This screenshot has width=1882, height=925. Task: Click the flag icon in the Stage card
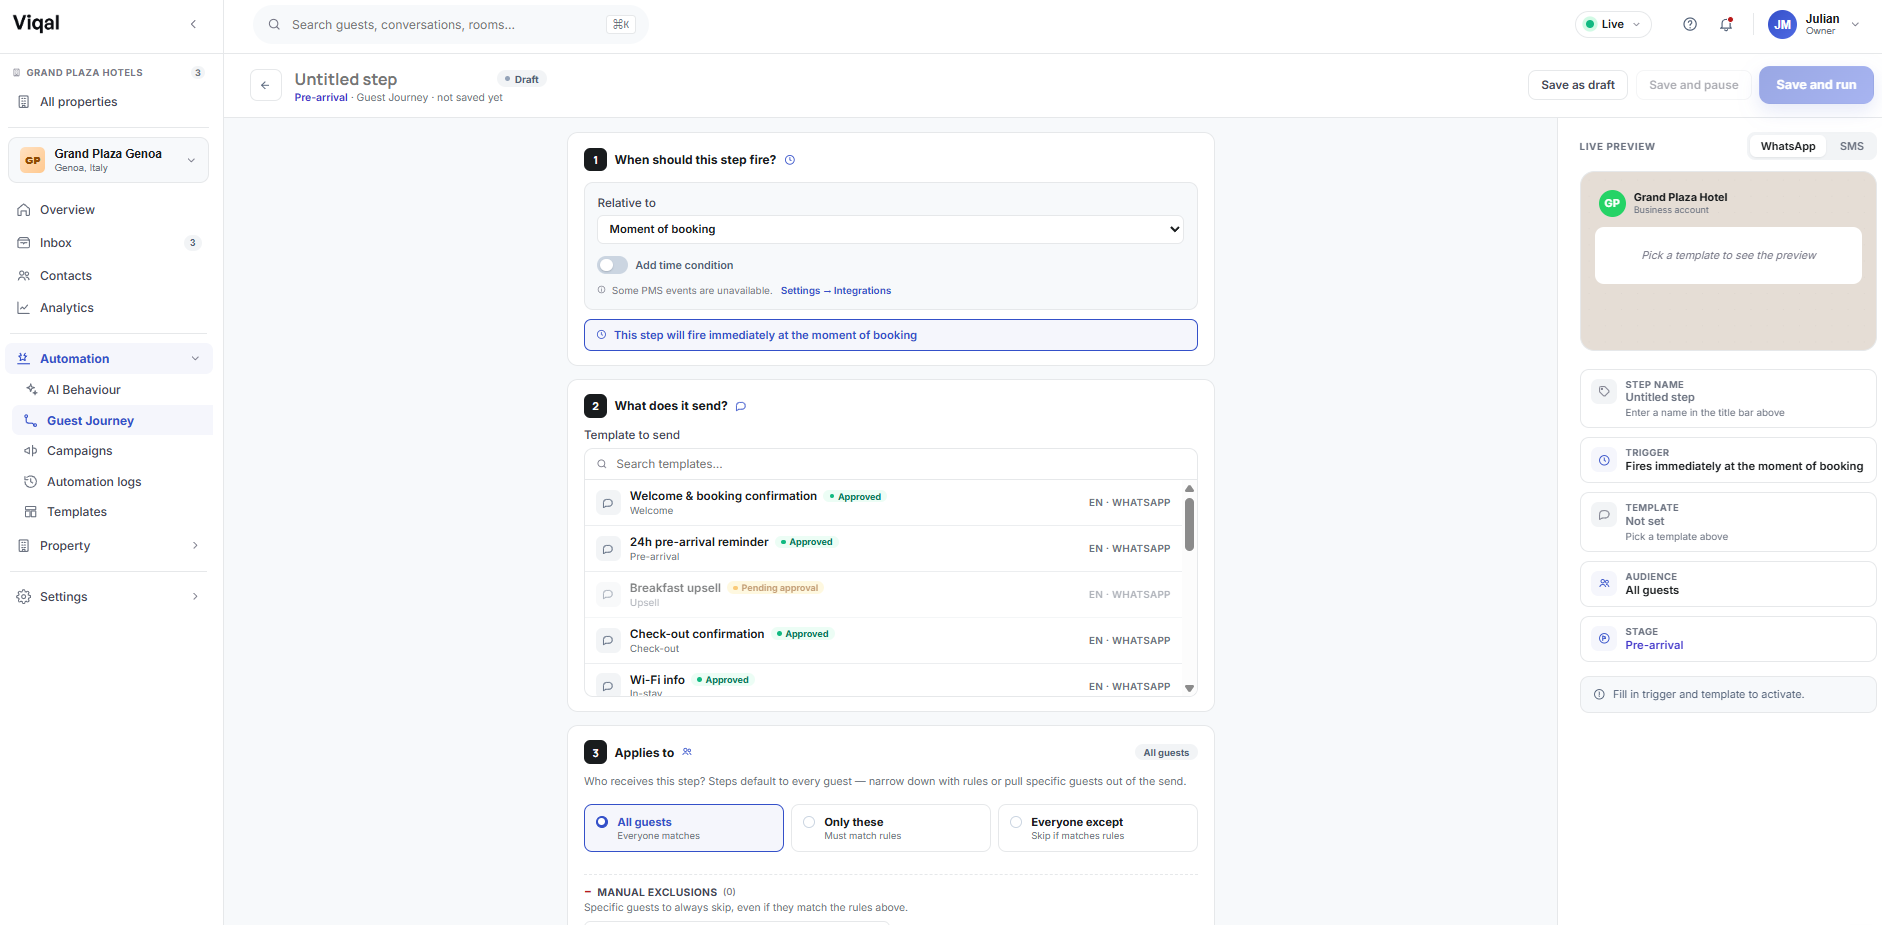(1604, 638)
